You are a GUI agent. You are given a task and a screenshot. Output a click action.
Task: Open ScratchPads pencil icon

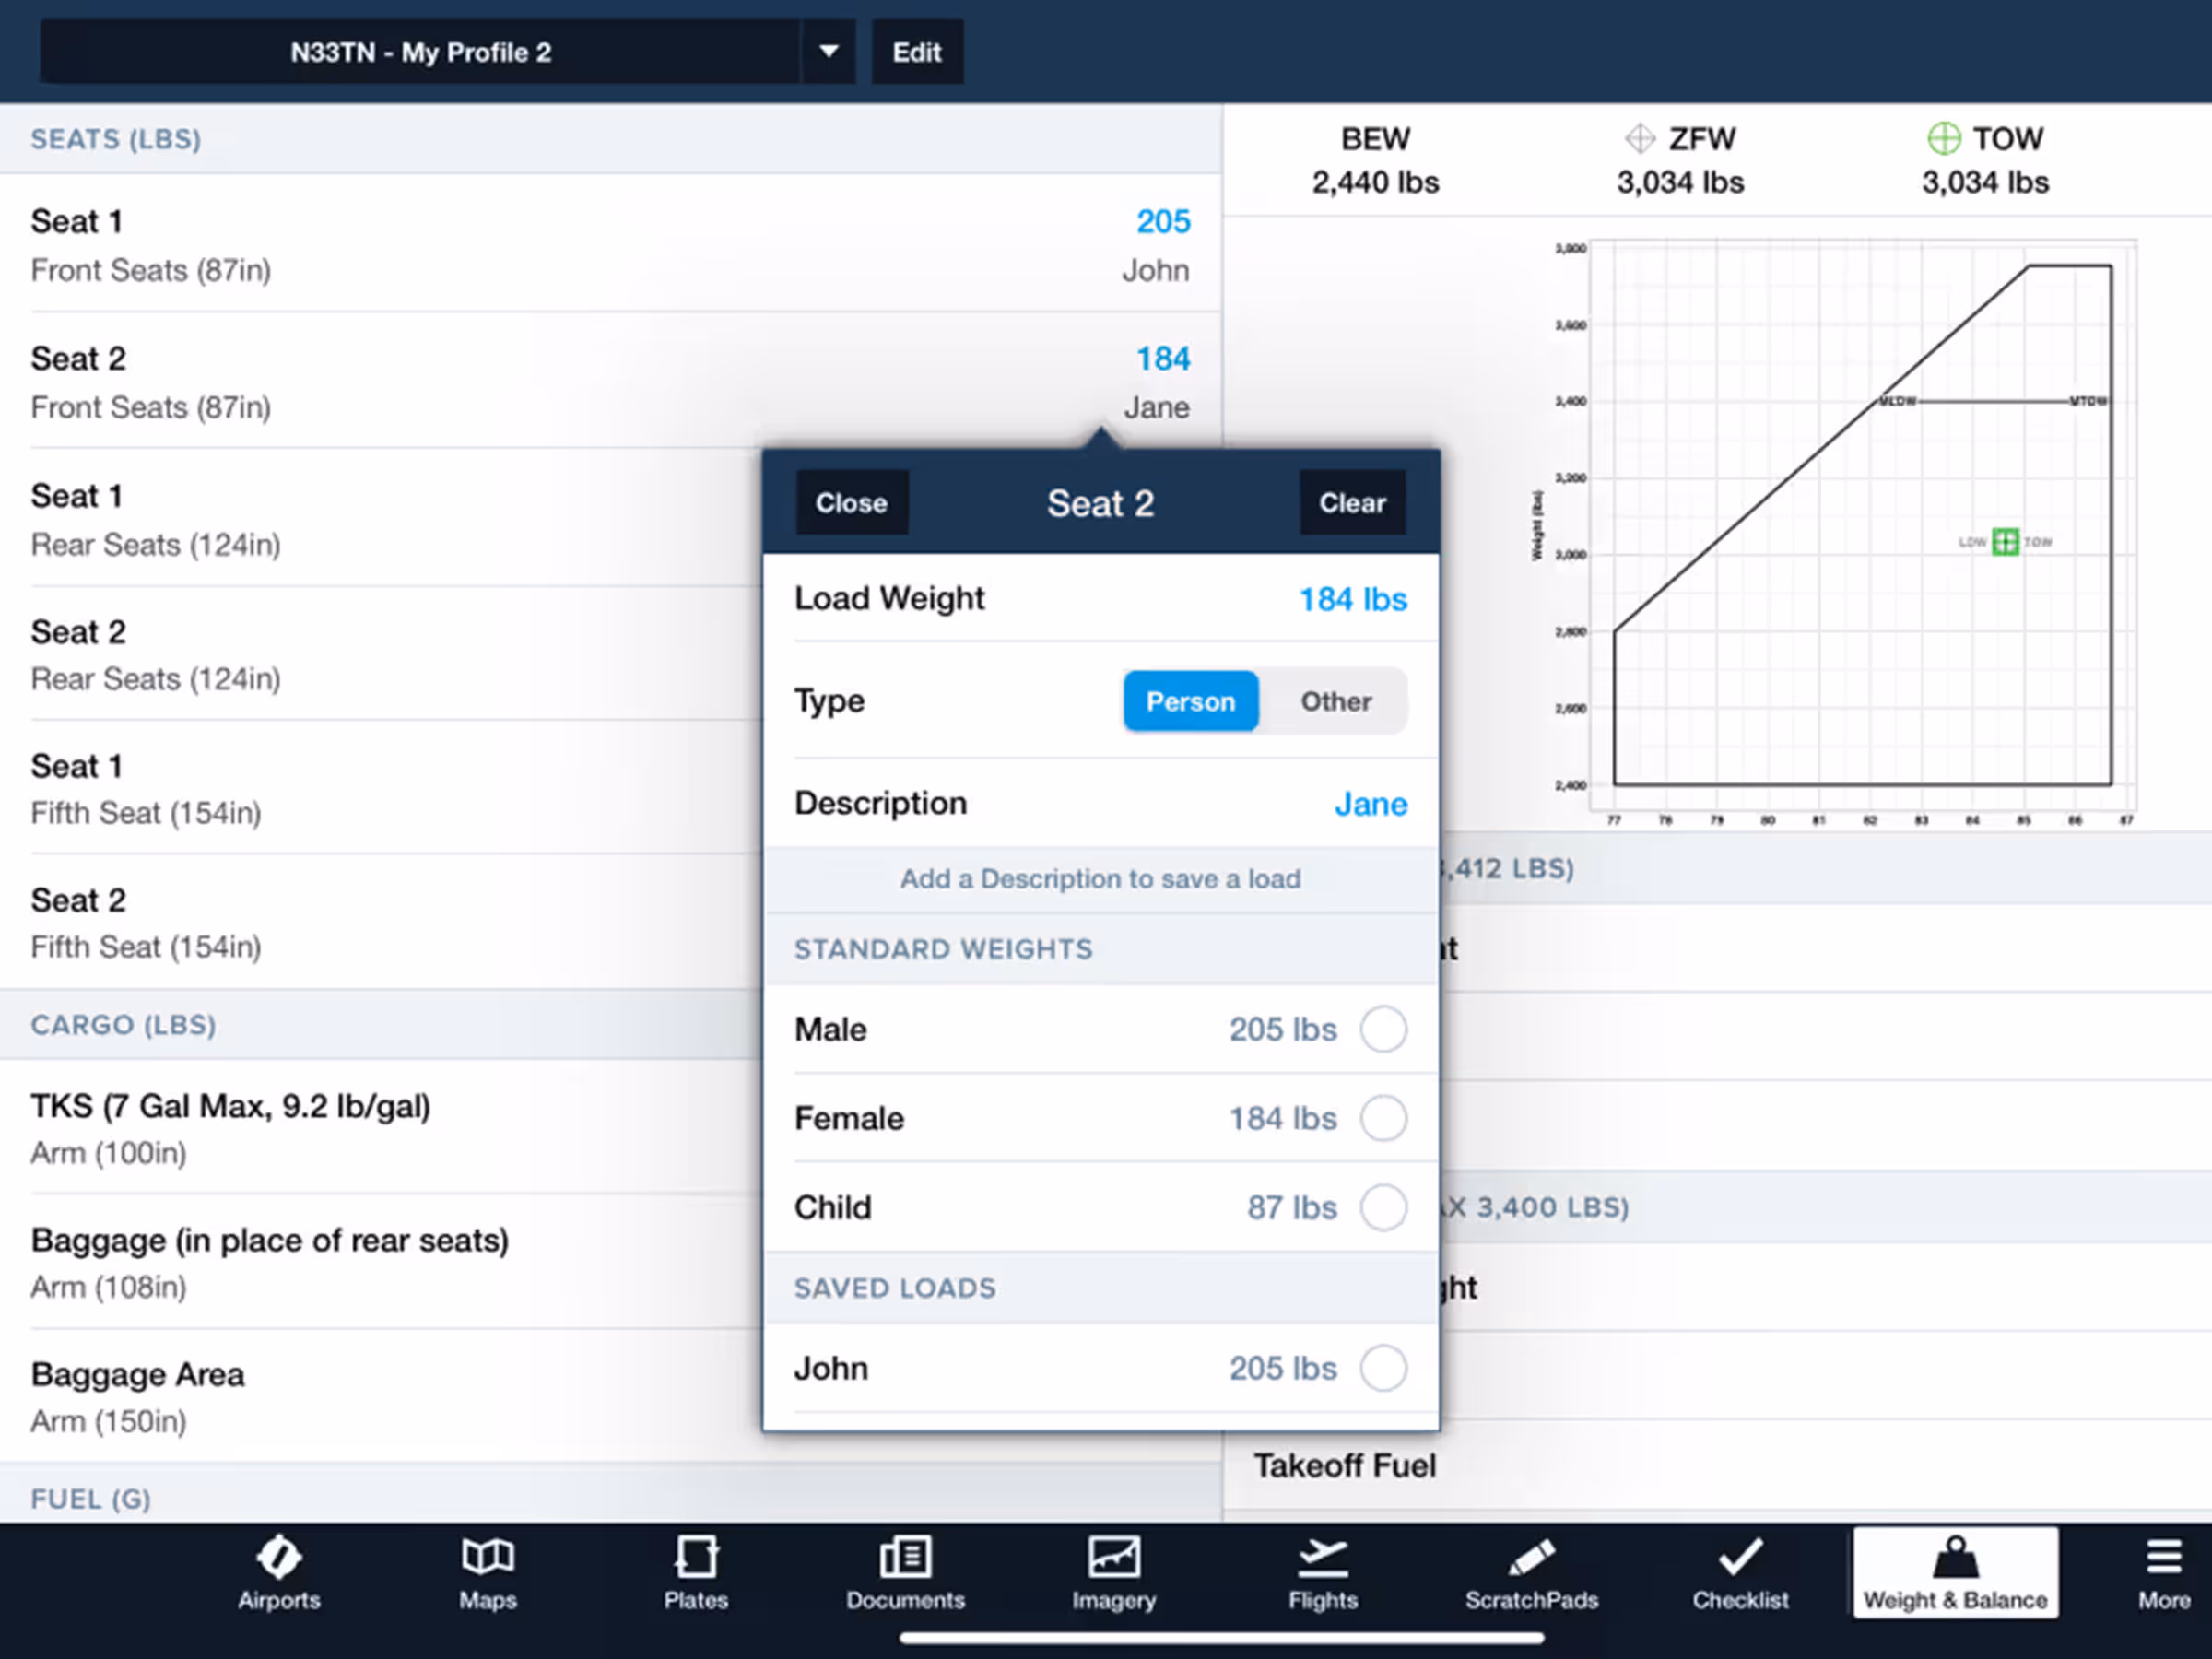click(x=1531, y=1557)
